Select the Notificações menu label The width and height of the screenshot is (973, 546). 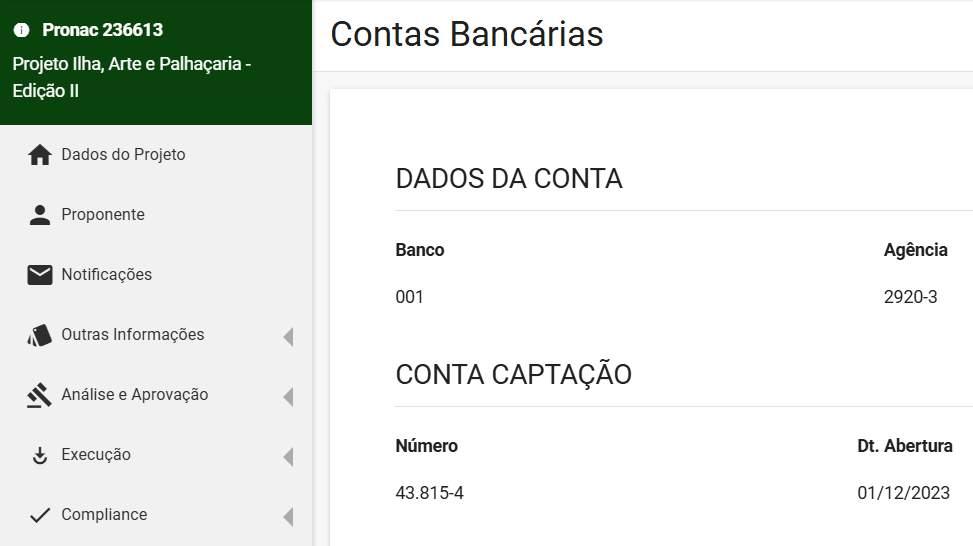[x=107, y=275]
